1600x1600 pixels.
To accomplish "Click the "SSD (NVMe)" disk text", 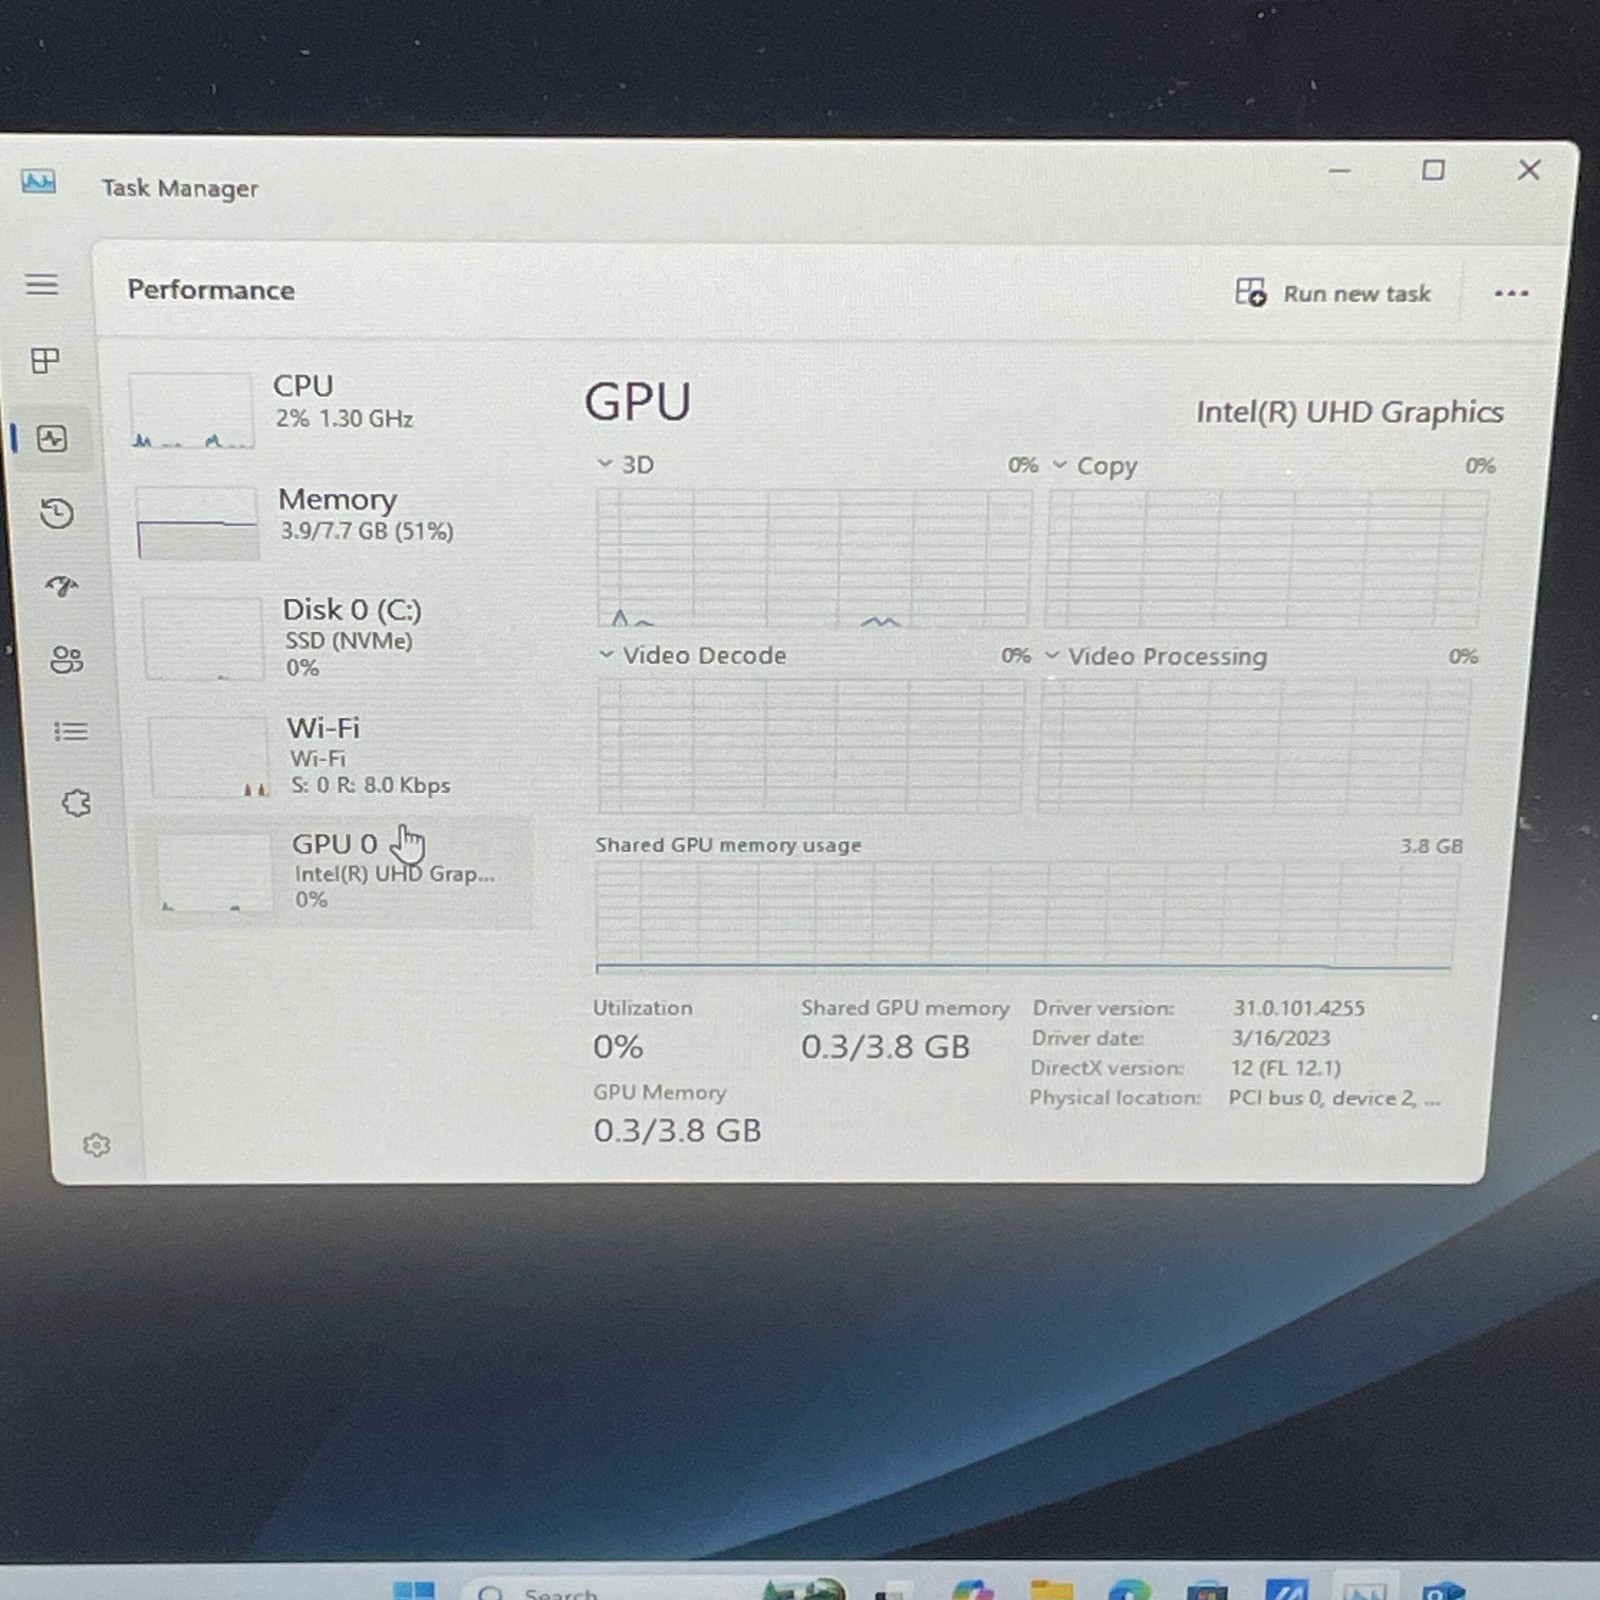I will click(348, 641).
